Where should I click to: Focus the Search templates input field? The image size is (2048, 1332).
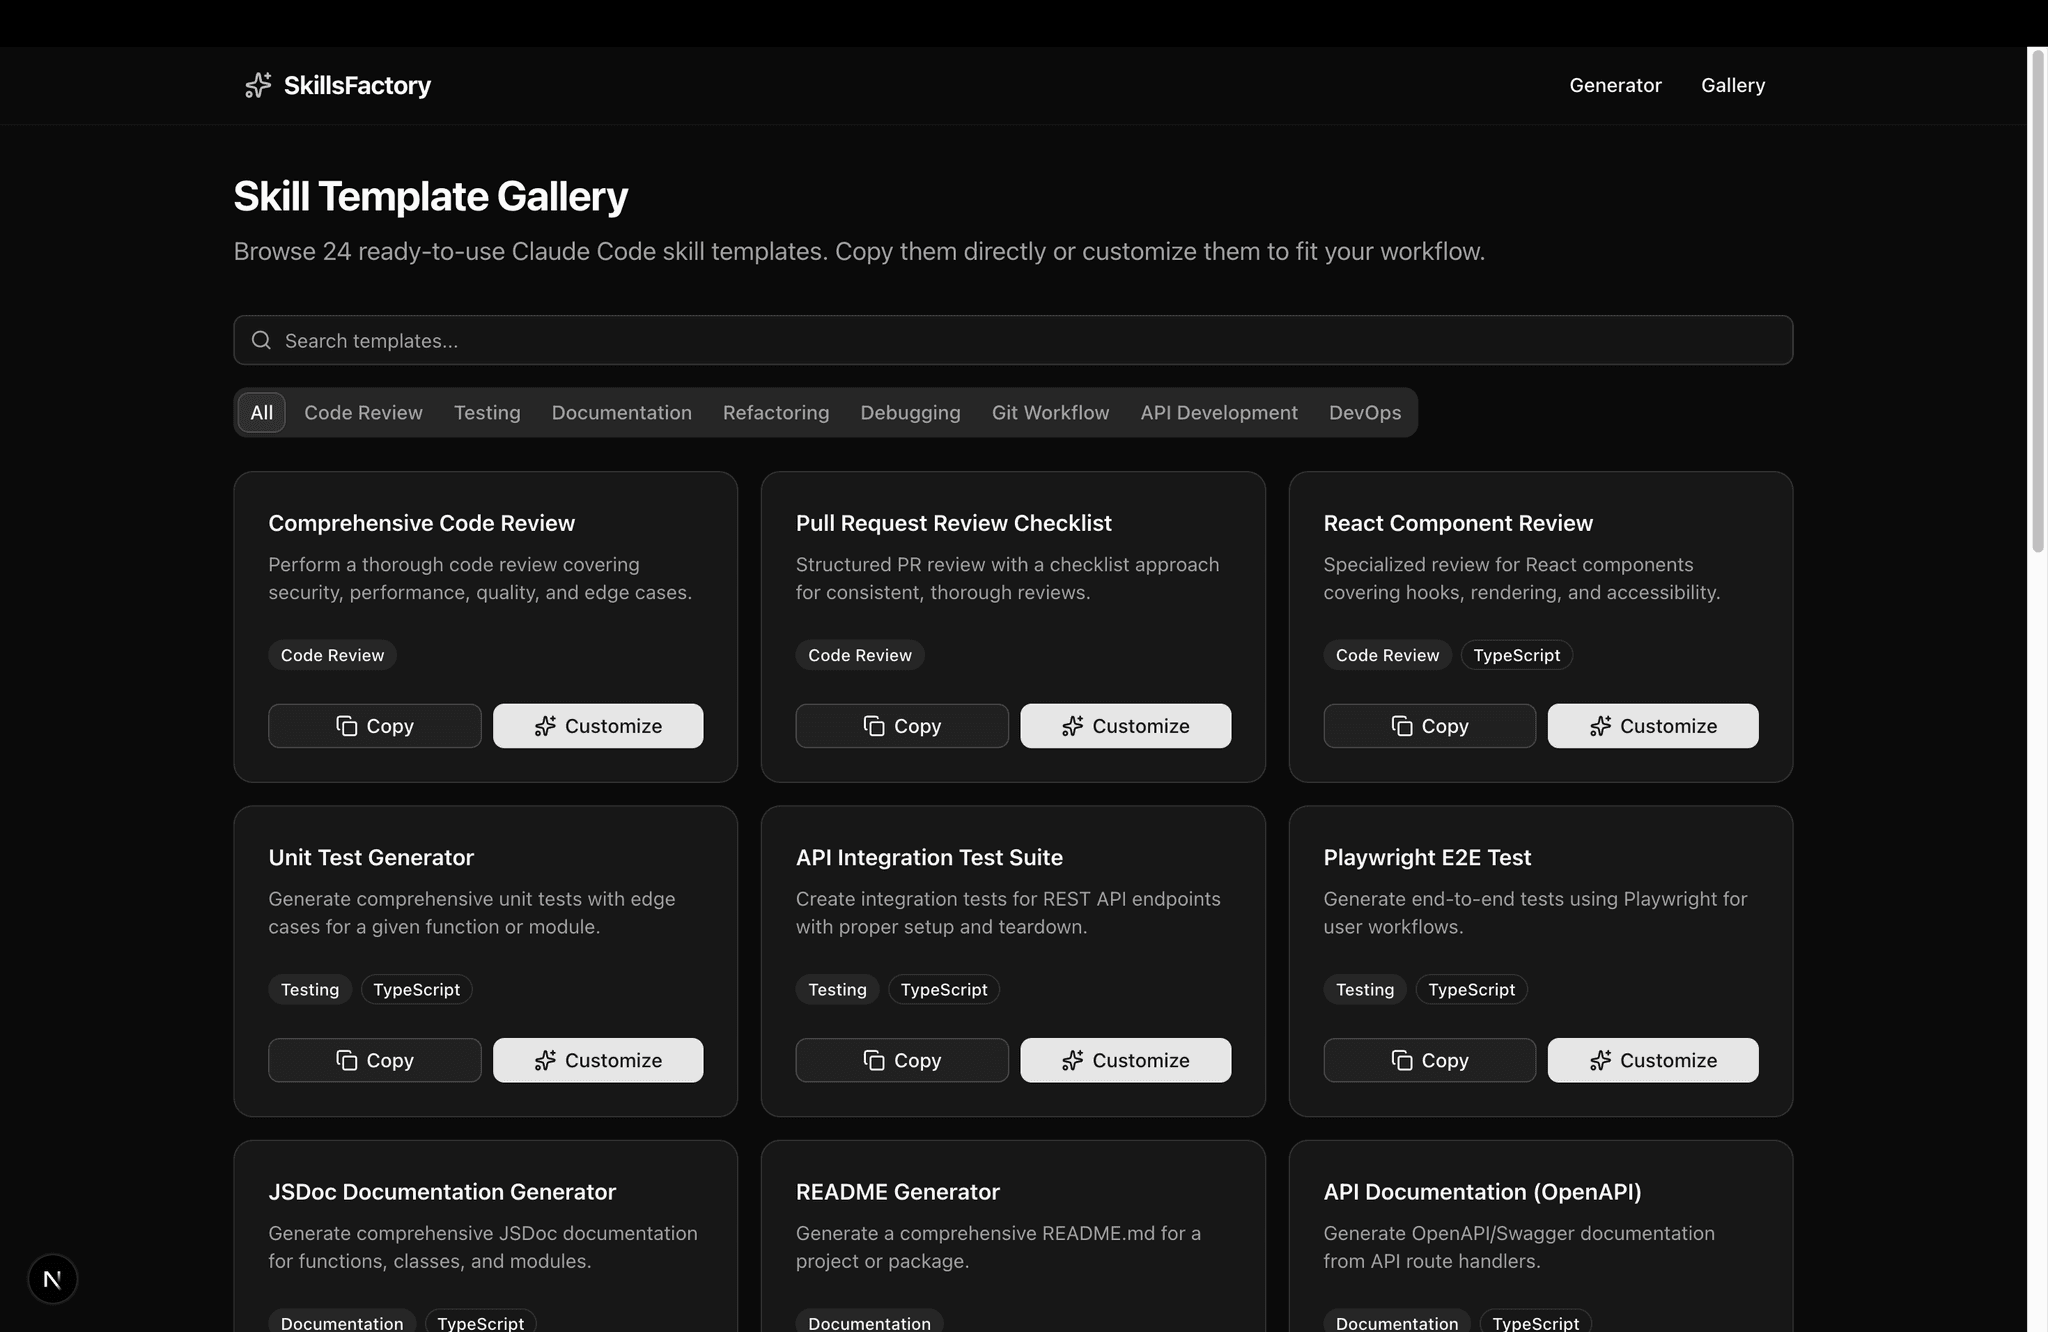coord(1012,341)
